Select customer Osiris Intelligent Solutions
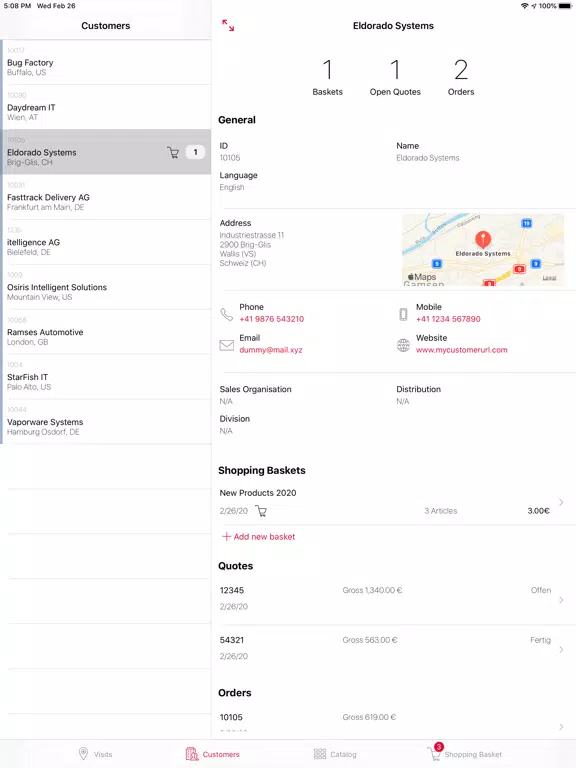The height and width of the screenshot is (768, 576). click(x=106, y=287)
